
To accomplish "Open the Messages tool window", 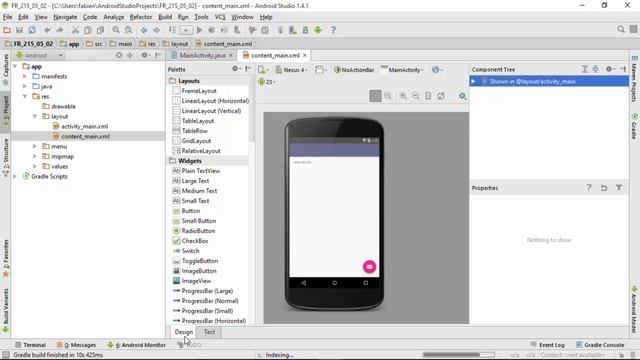I will [76, 345].
